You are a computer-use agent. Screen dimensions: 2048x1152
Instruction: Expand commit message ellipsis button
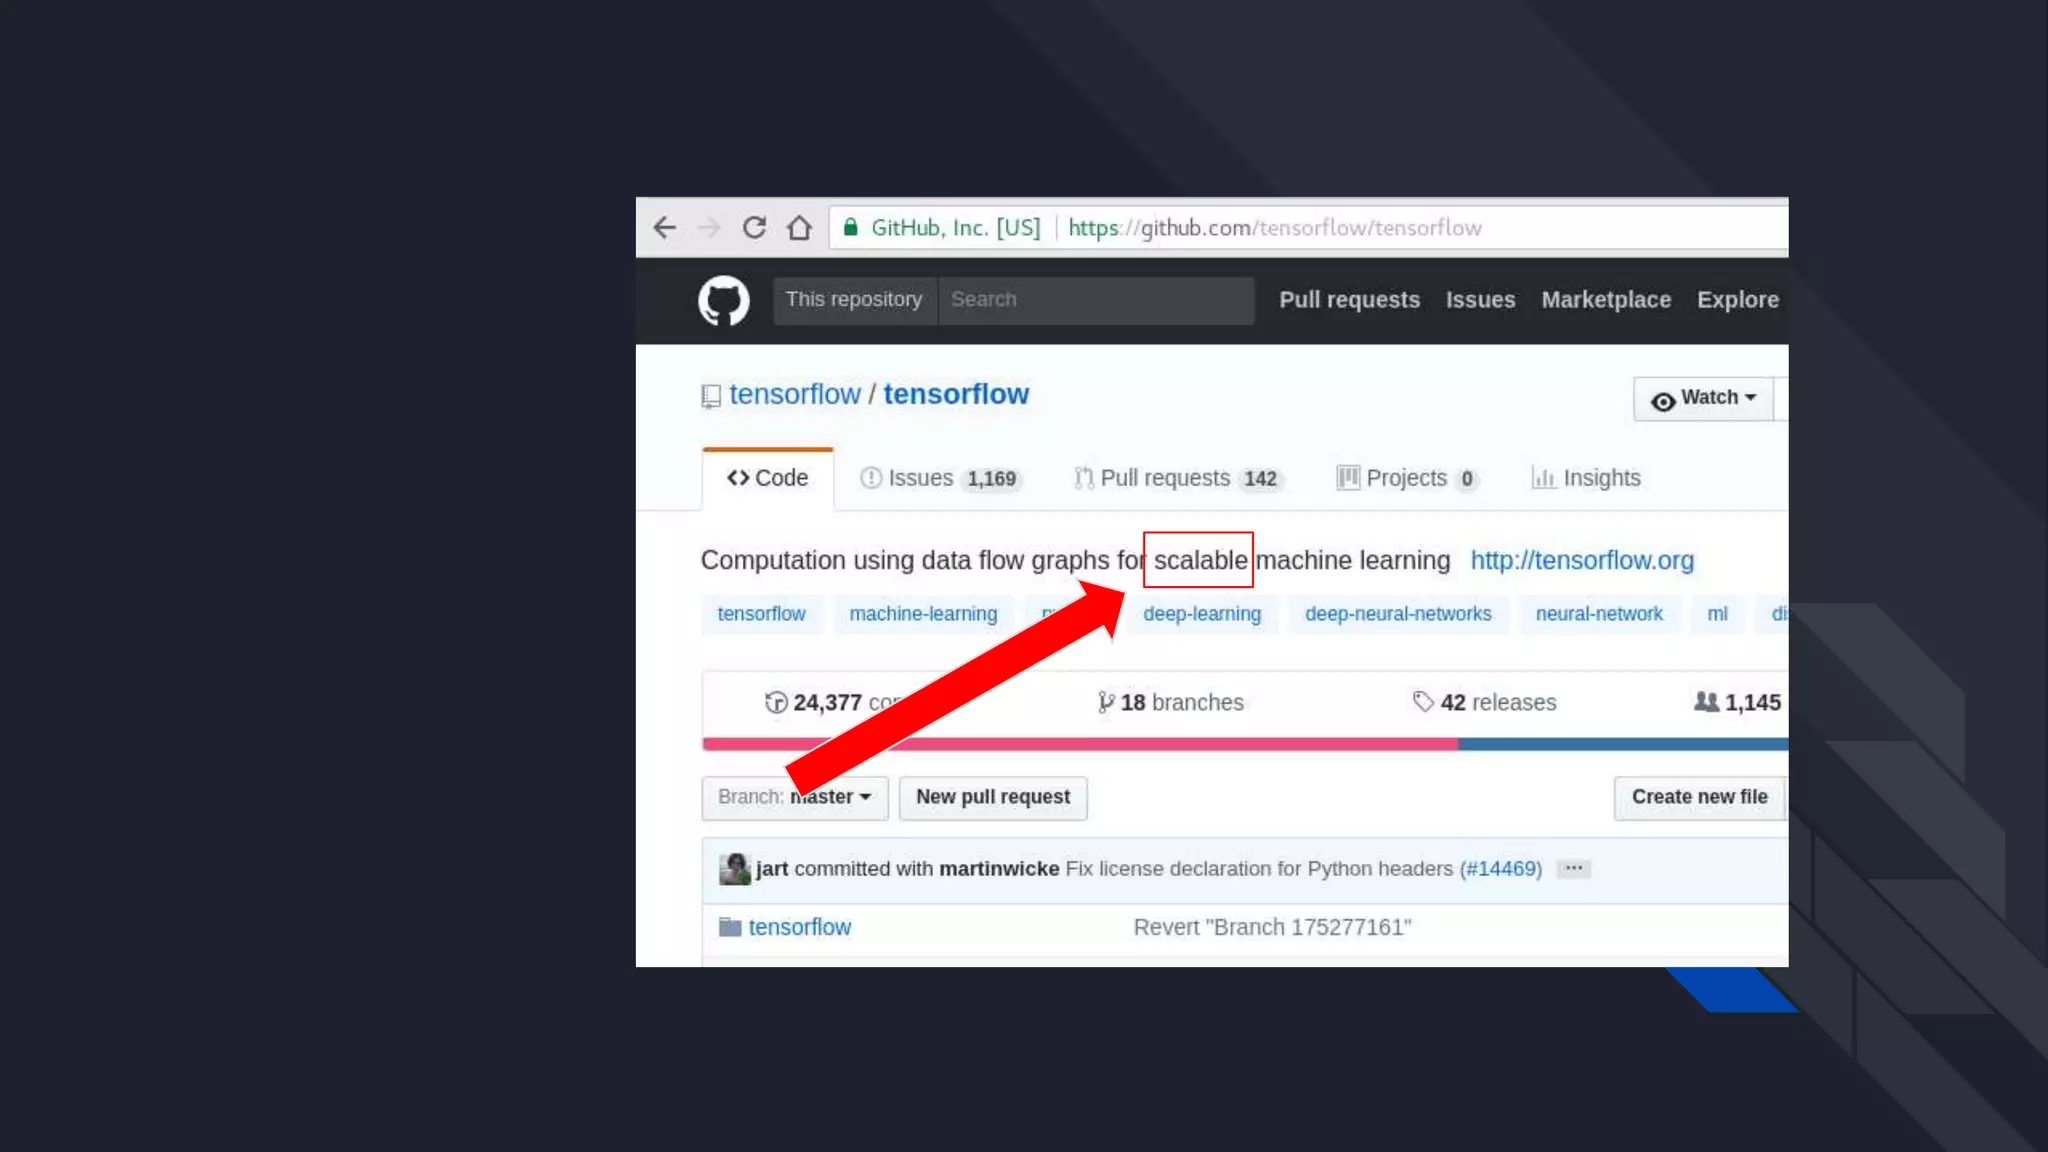(x=1573, y=868)
